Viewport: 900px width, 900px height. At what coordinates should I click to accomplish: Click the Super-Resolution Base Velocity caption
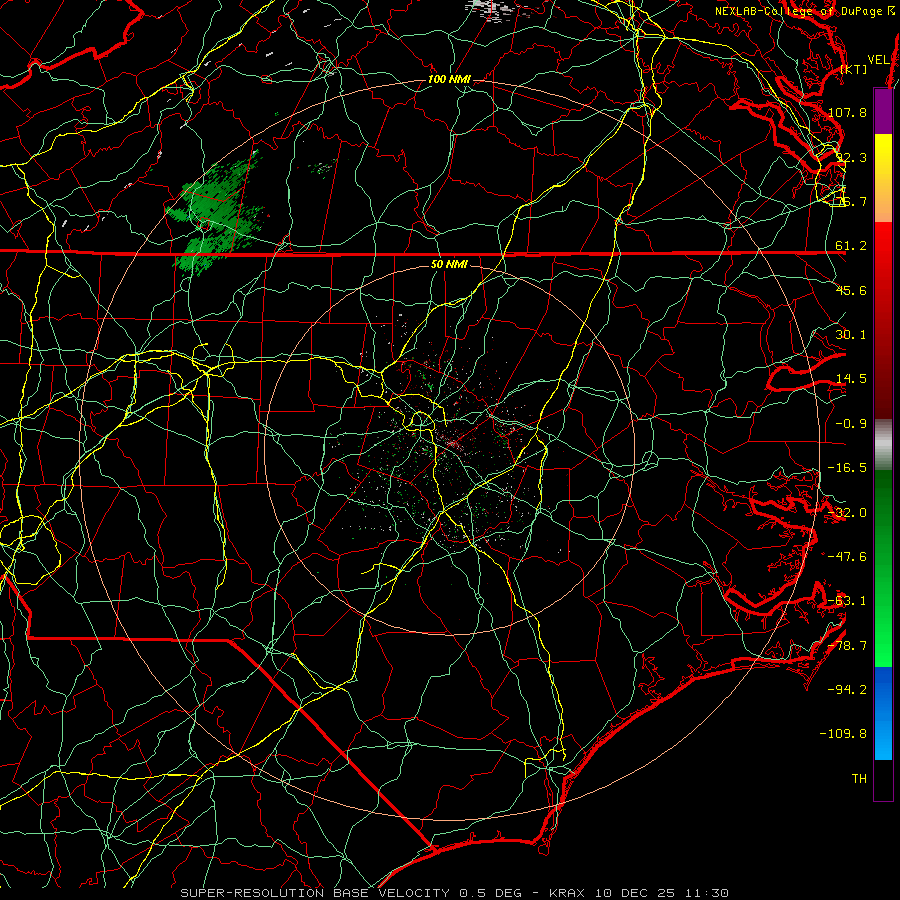point(455,893)
